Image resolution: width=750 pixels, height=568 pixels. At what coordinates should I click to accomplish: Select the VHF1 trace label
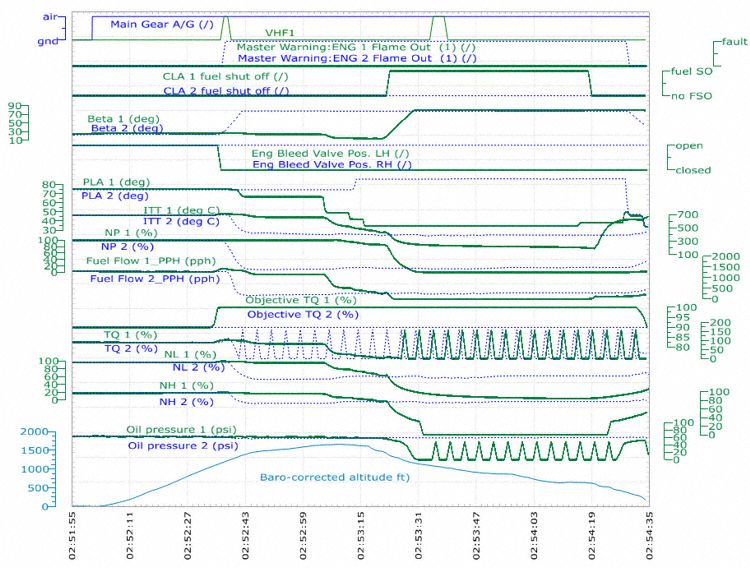[280, 33]
